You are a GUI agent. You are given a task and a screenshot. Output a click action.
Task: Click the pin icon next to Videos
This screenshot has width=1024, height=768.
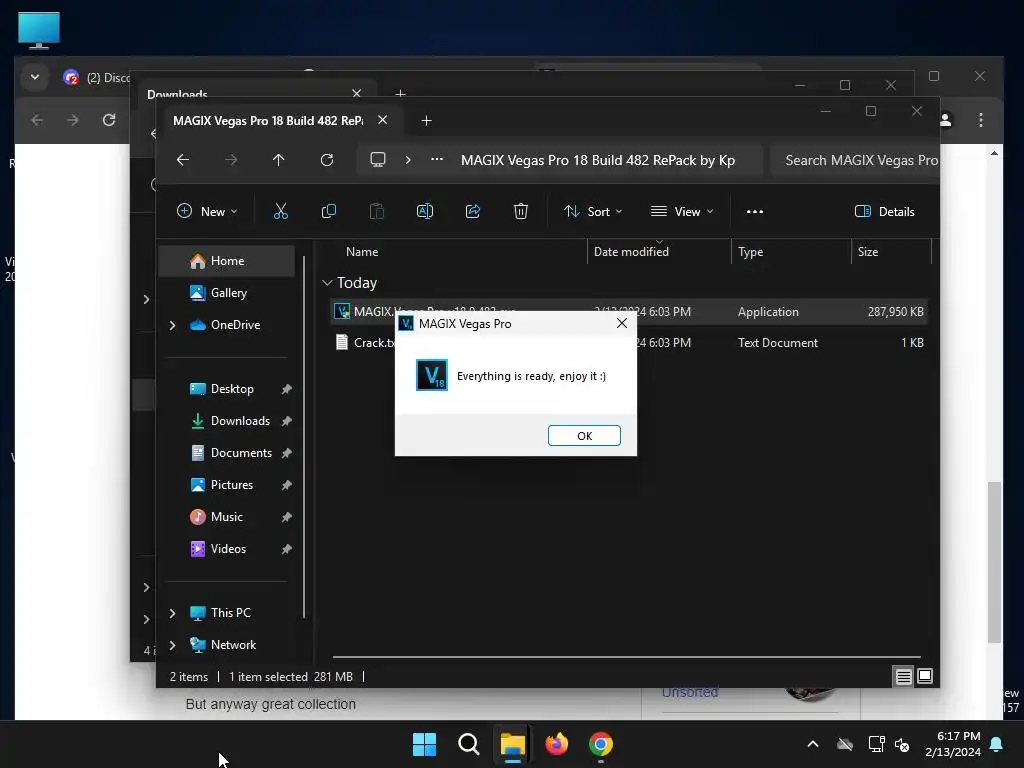(x=286, y=549)
